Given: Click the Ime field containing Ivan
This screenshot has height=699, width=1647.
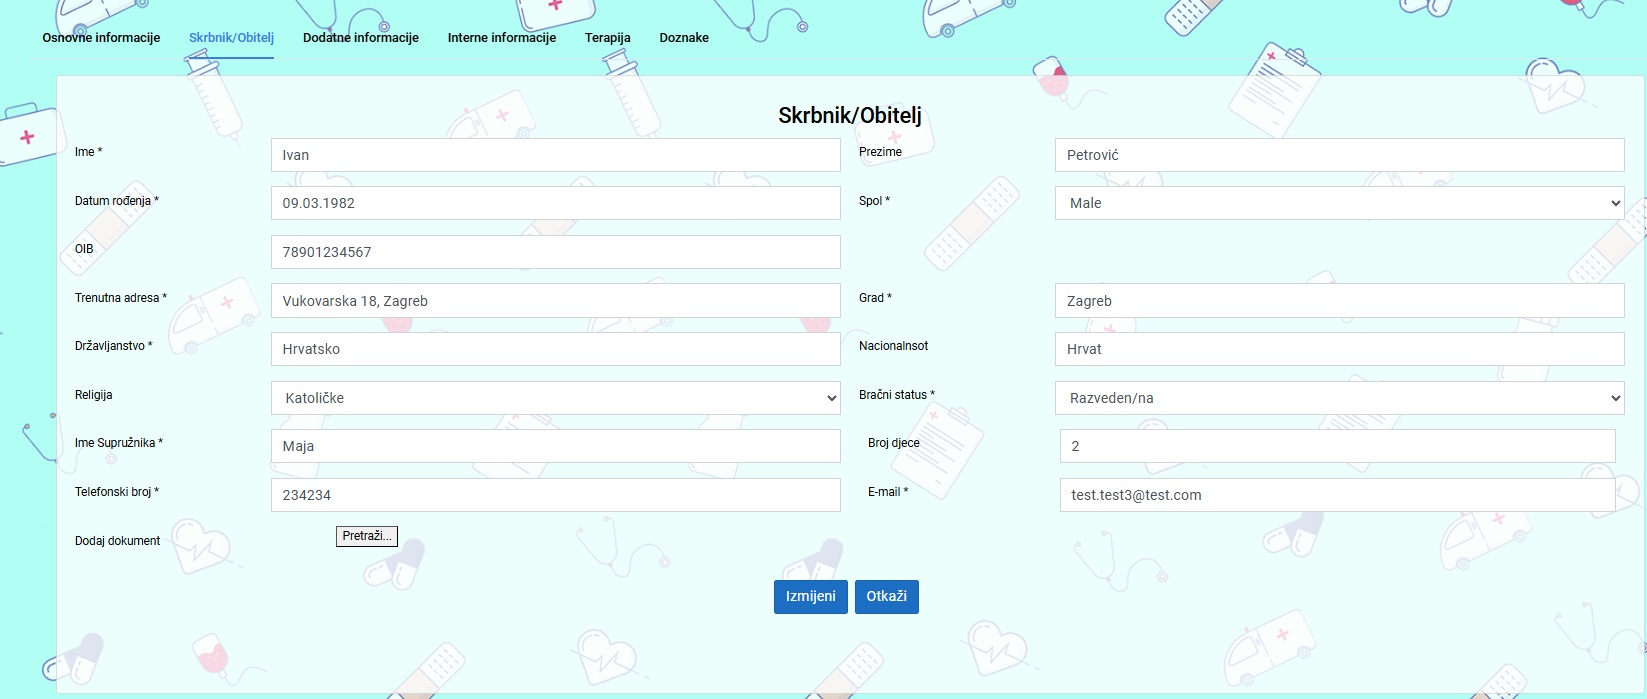Looking at the screenshot, I should point(555,155).
